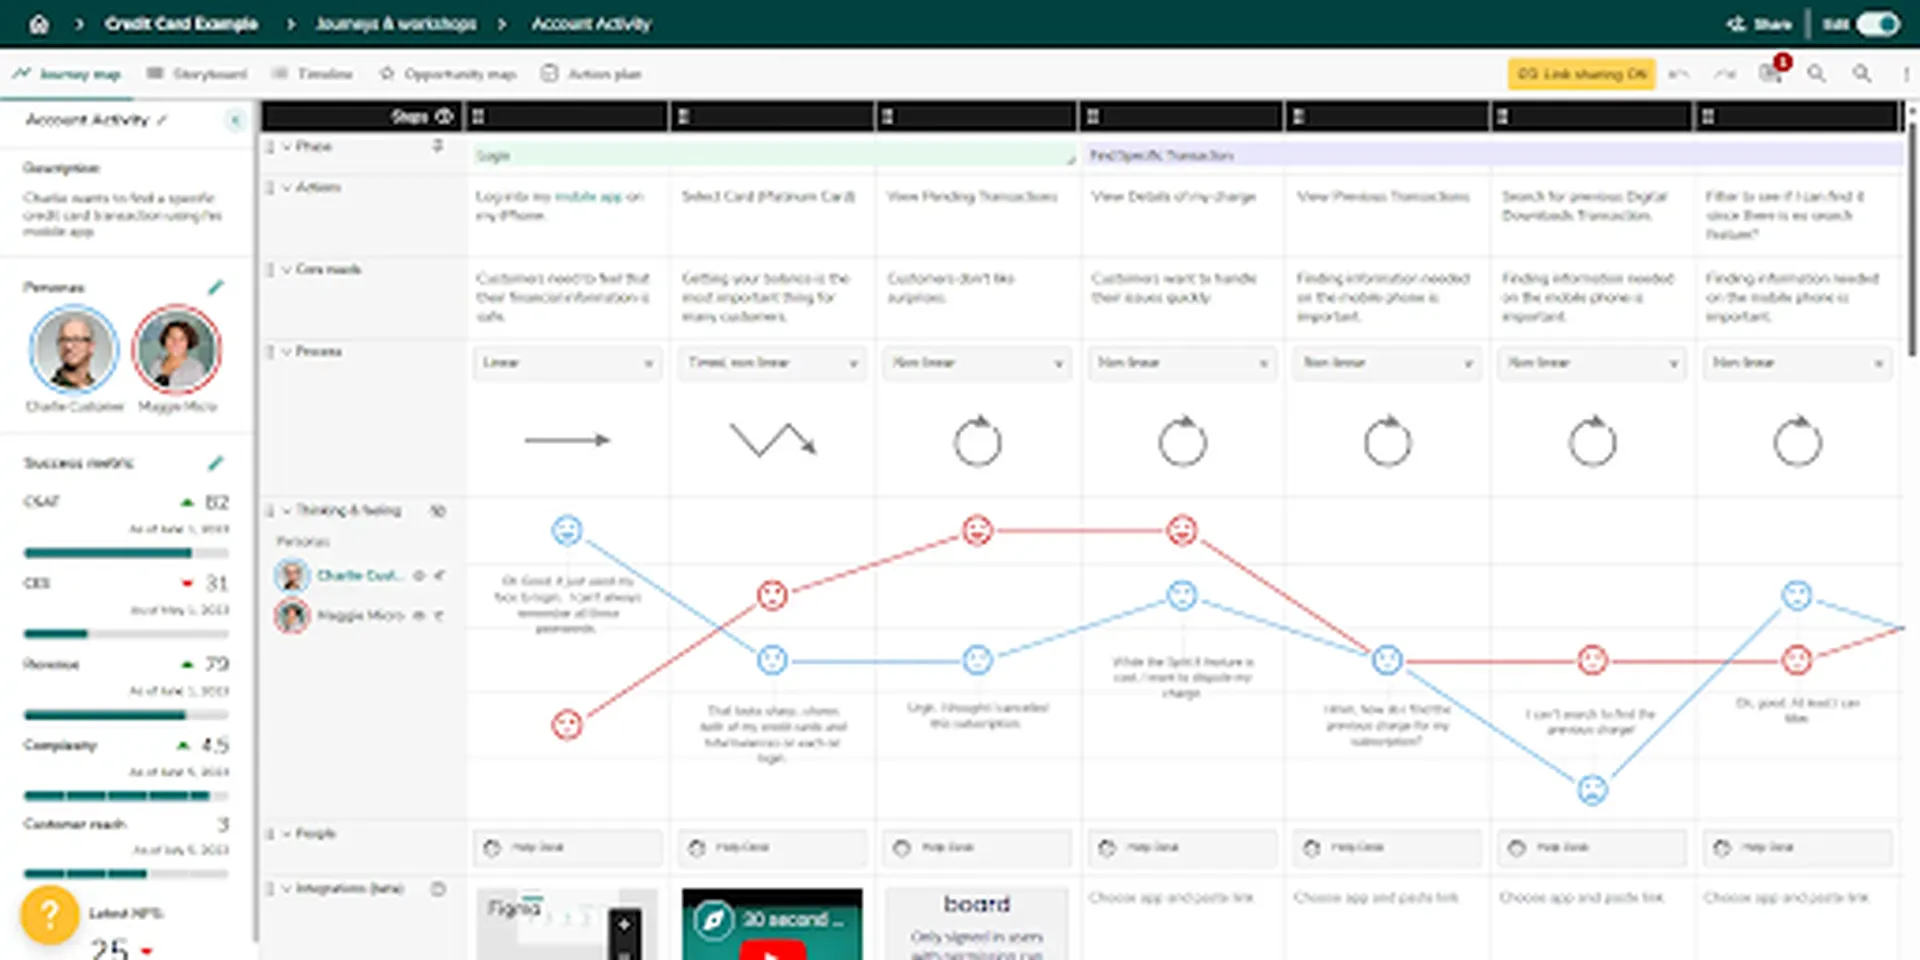Open the Linear process dropdown
1920x960 pixels.
click(567, 362)
